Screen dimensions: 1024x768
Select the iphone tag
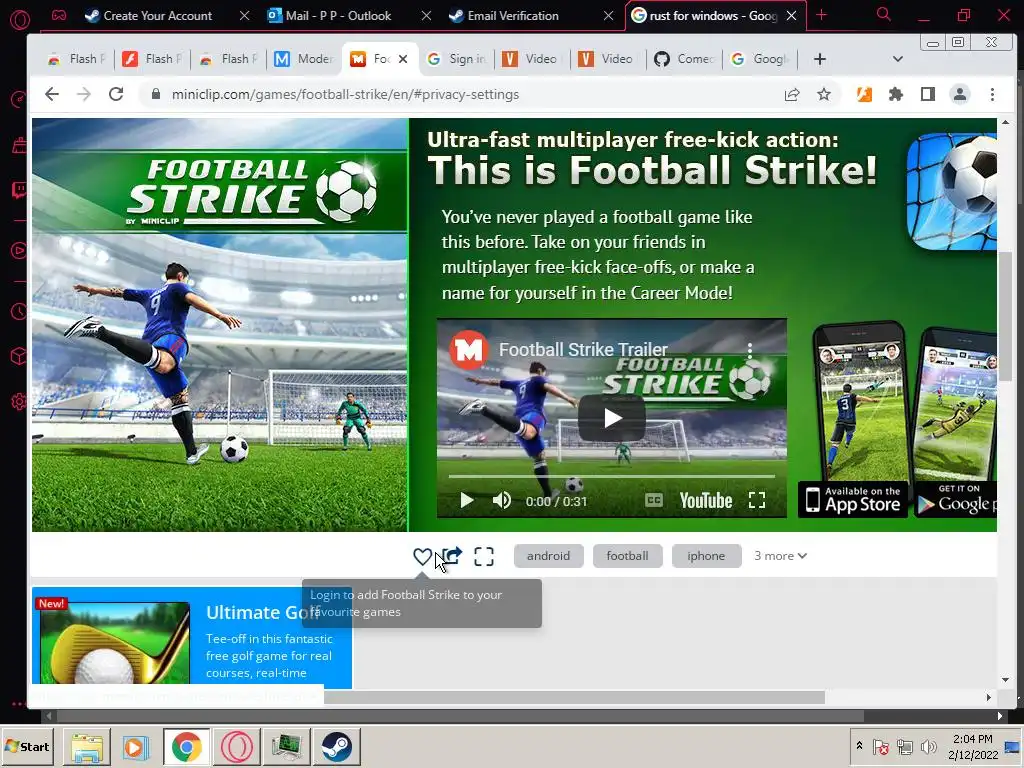click(x=706, y=556)
